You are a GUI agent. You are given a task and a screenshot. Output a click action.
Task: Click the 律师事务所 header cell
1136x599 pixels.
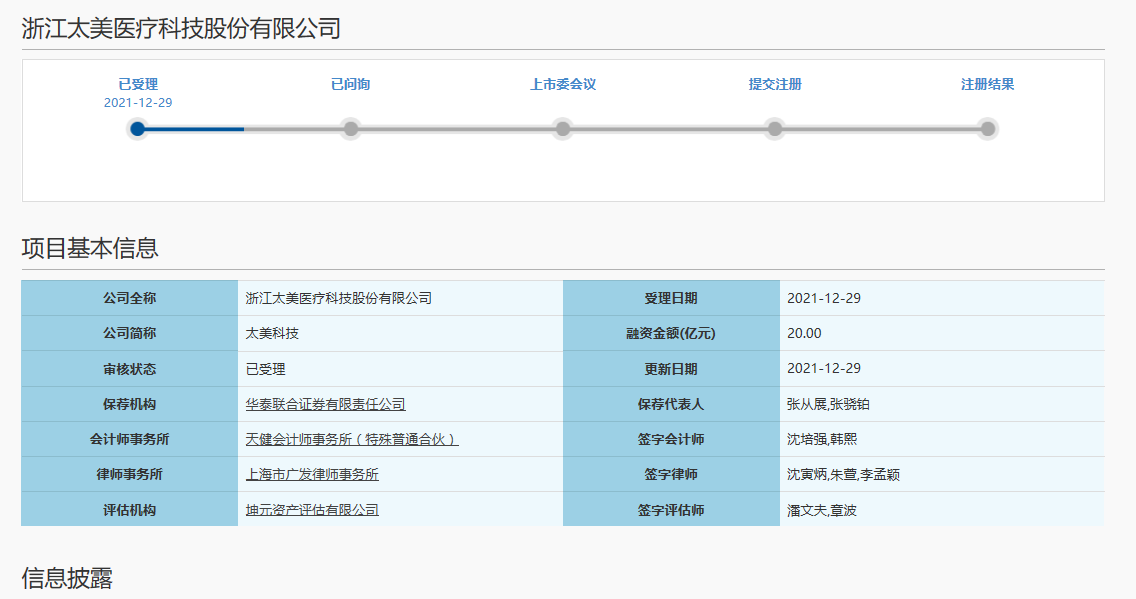(x=130, y=474)
